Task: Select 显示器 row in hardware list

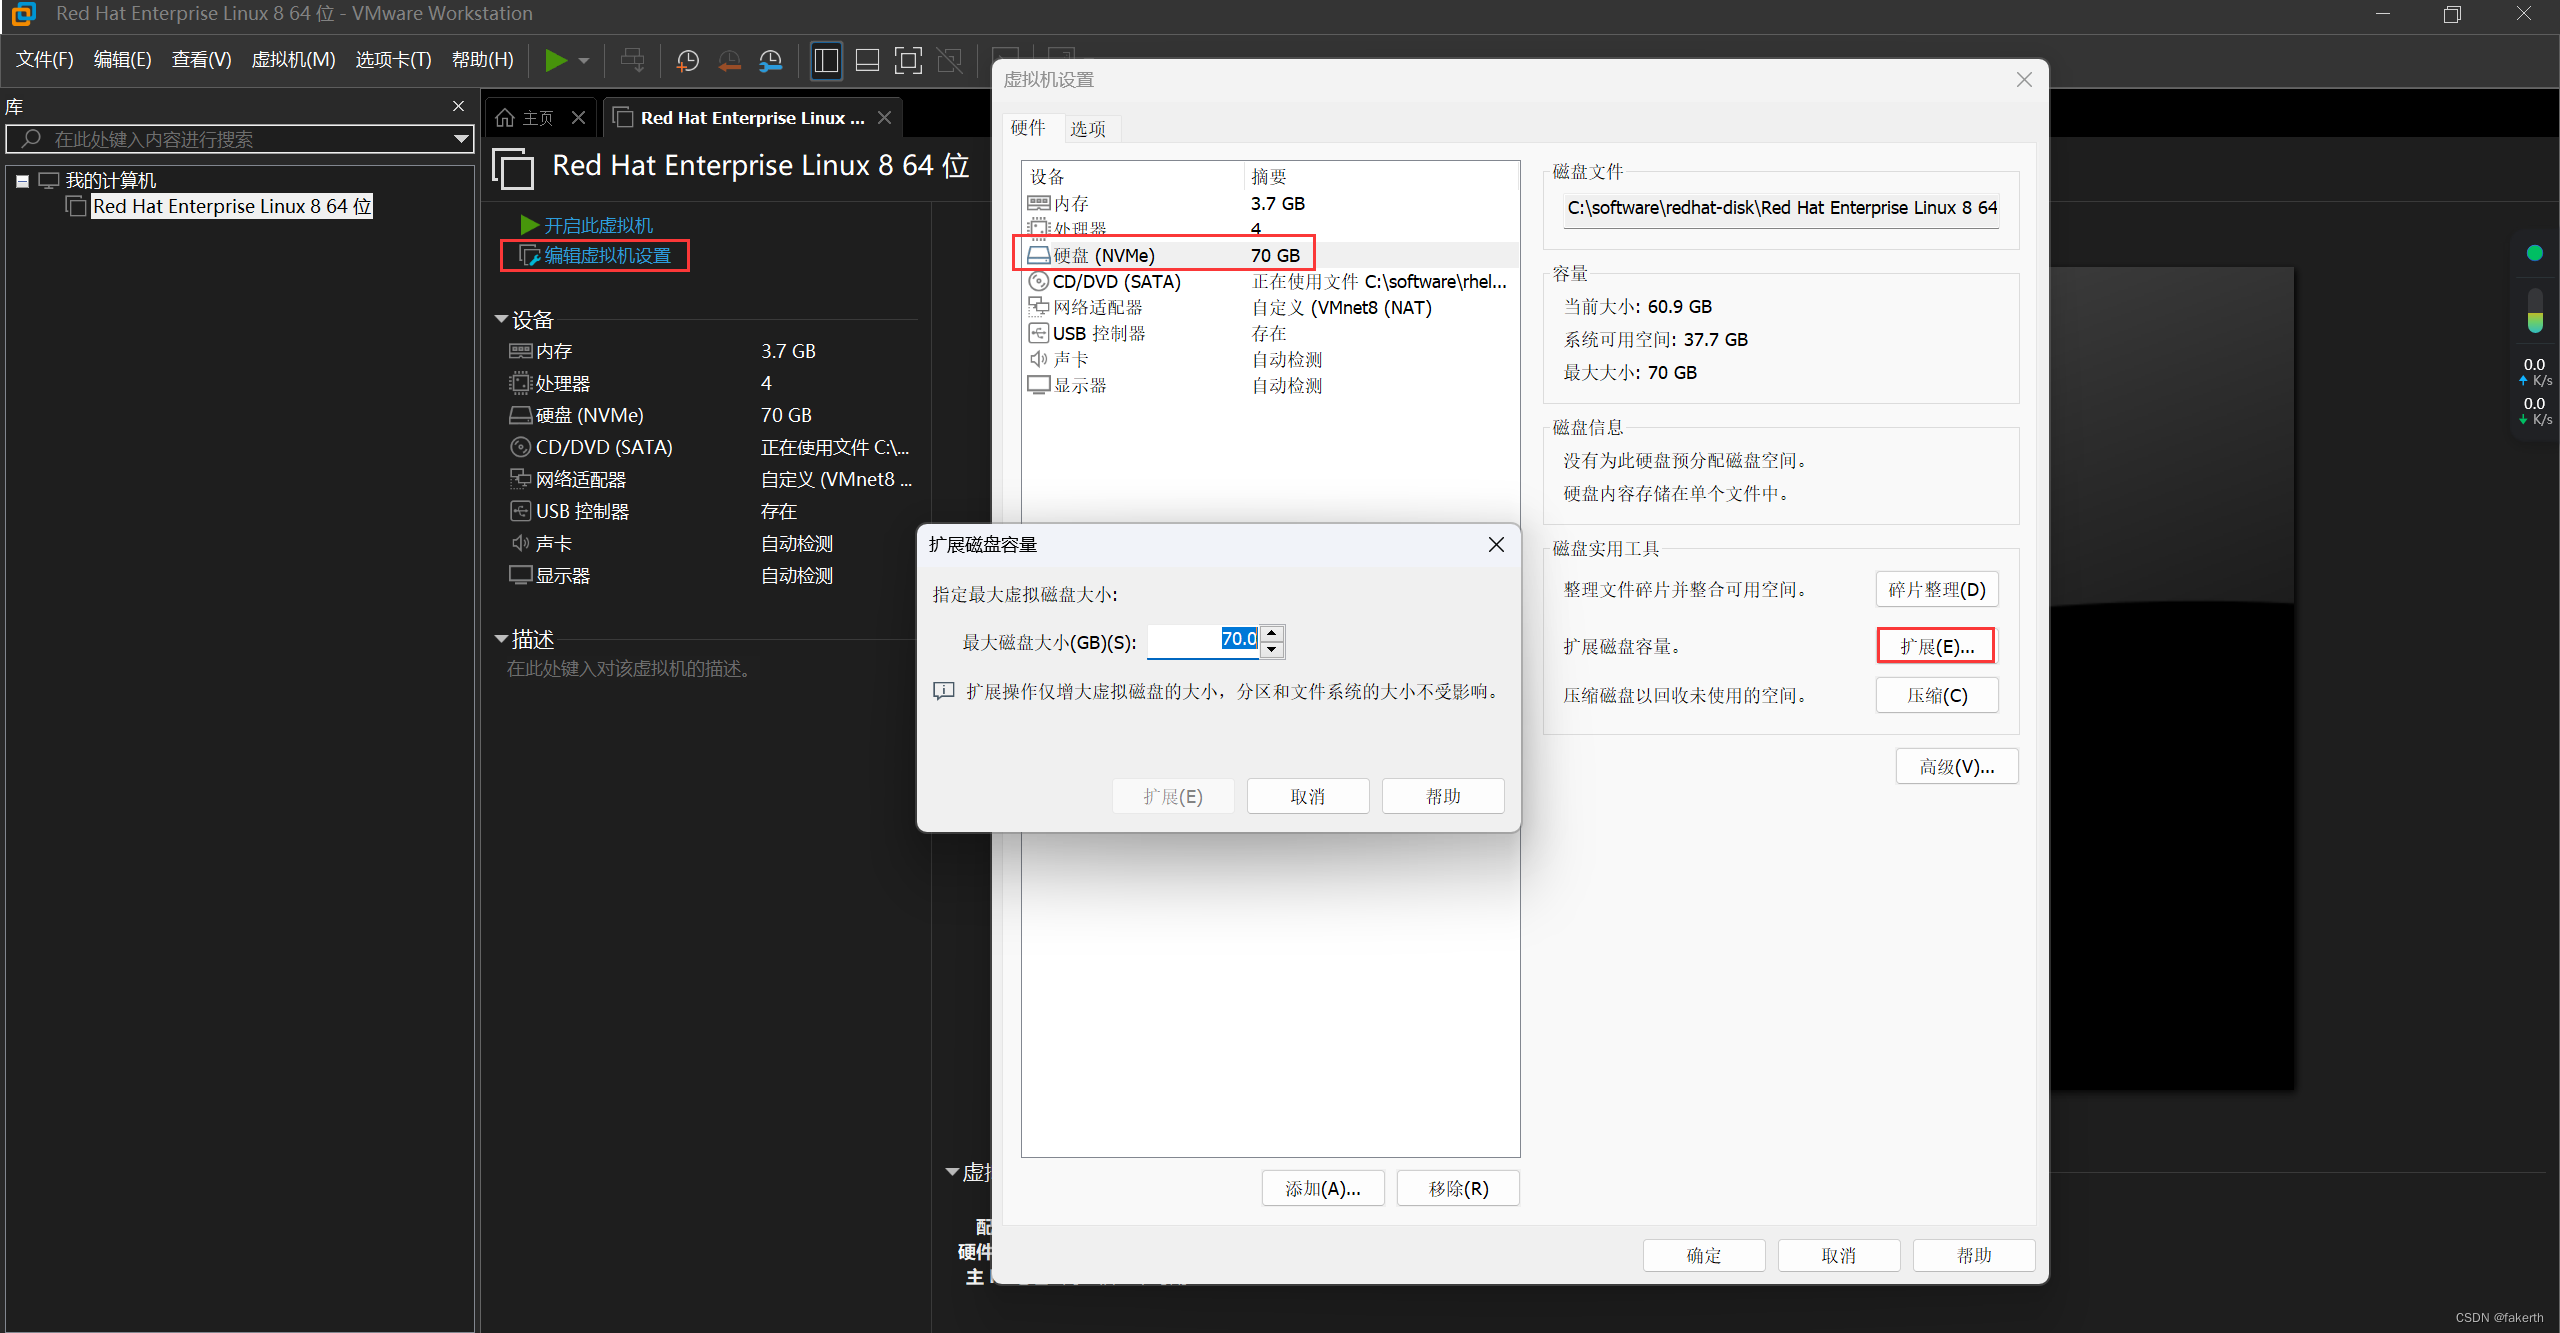Action: [x=1270, y=385]
